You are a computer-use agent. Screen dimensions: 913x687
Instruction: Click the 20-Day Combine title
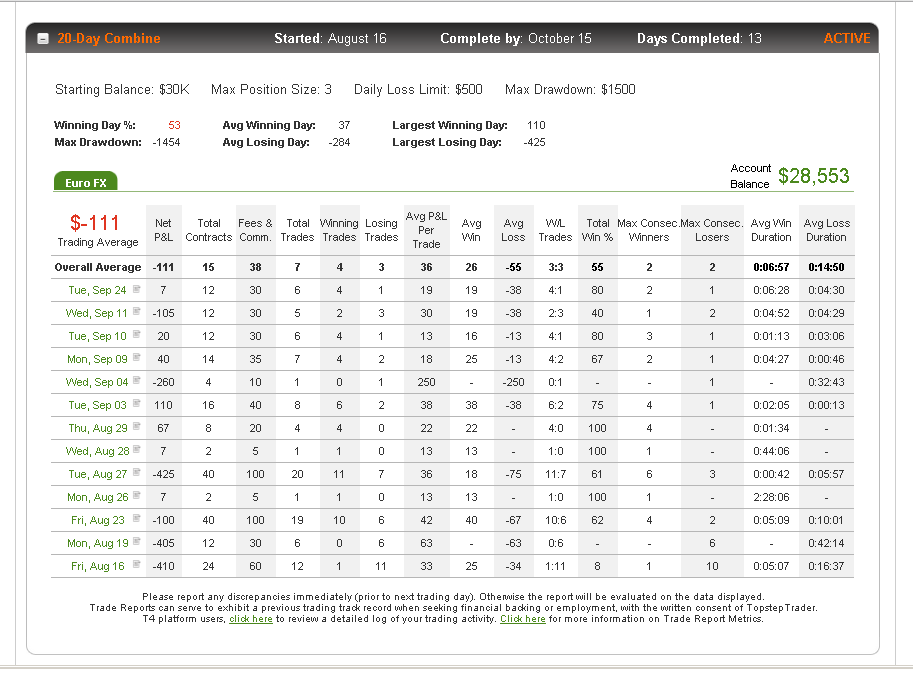pyautogui.click(x=109, y=38)
